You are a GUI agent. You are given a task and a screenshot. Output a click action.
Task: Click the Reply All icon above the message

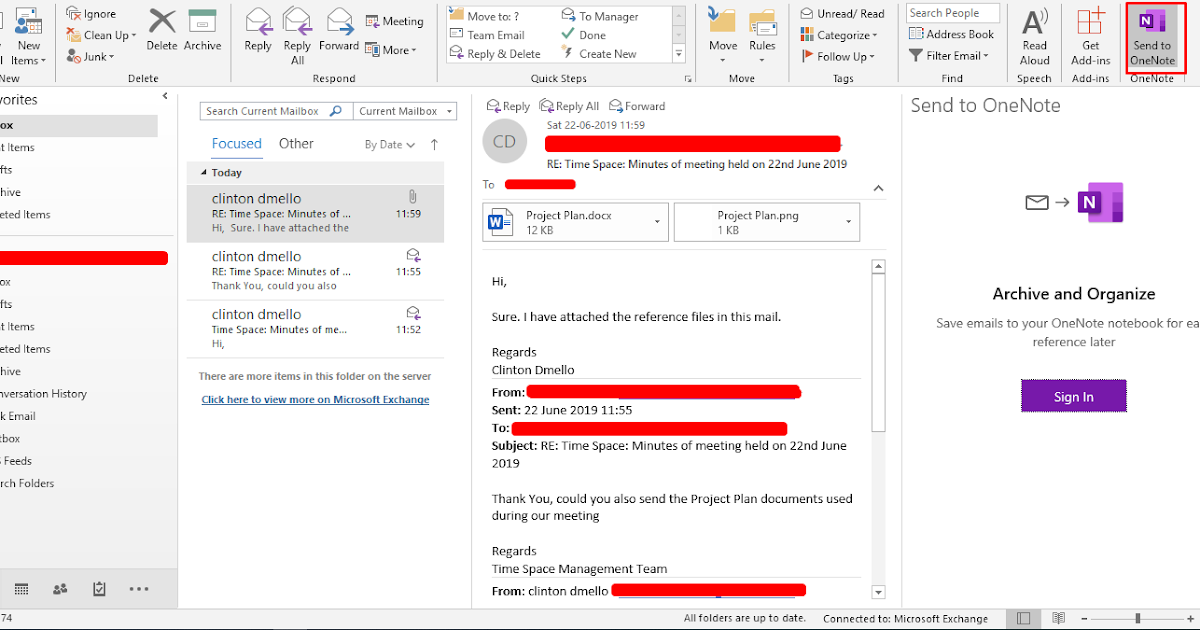point(569,105)
